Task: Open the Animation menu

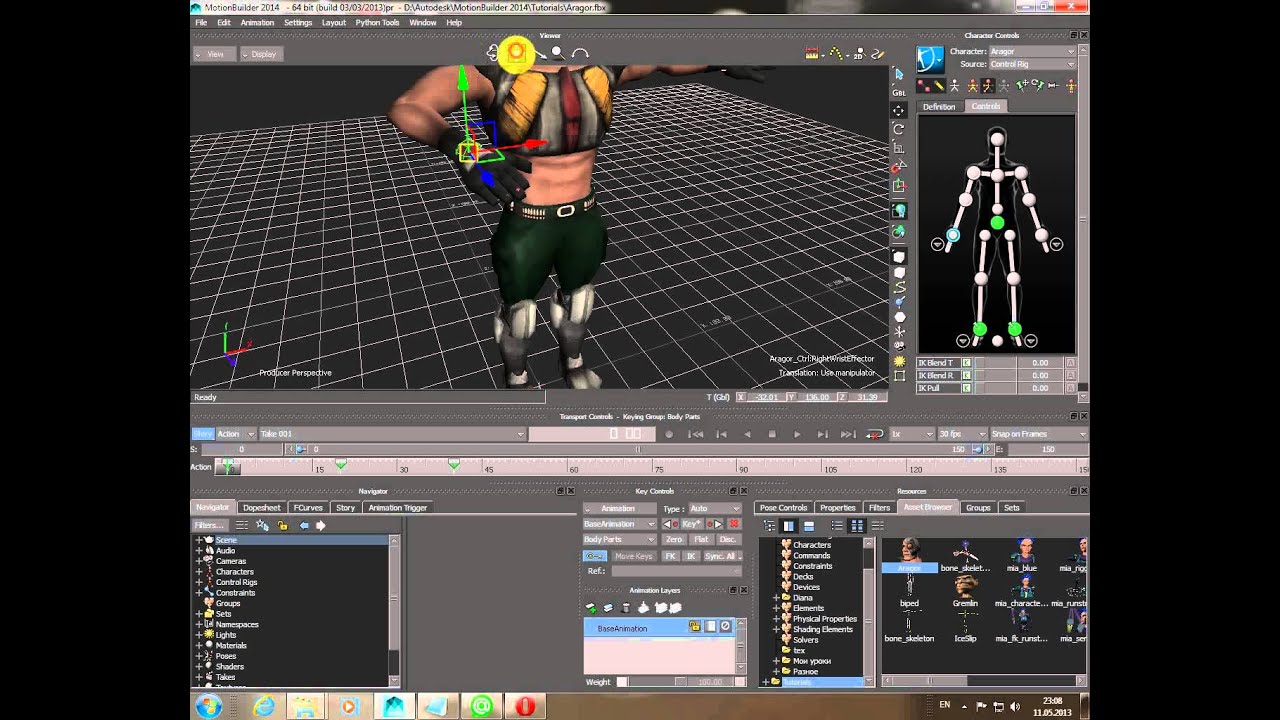Action: (257, 22)
